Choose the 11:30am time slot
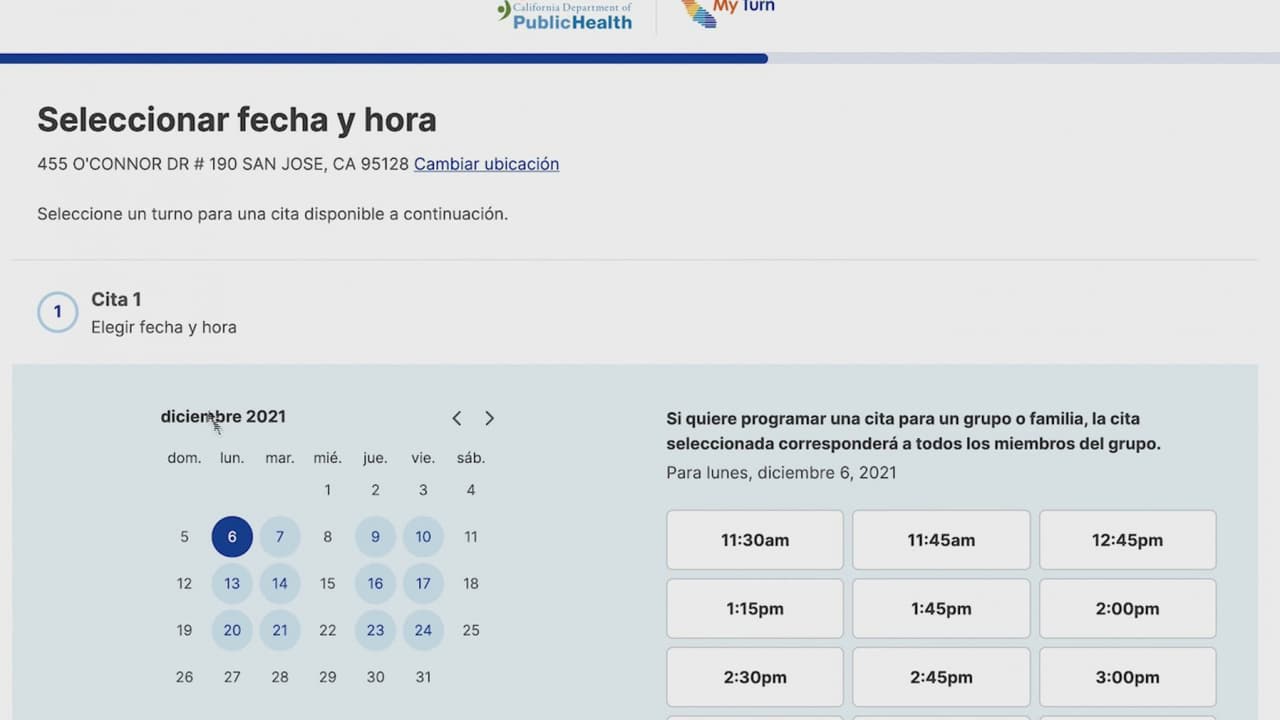Image resolution: width=1280 pixels, height=720 pixels. 755,540
